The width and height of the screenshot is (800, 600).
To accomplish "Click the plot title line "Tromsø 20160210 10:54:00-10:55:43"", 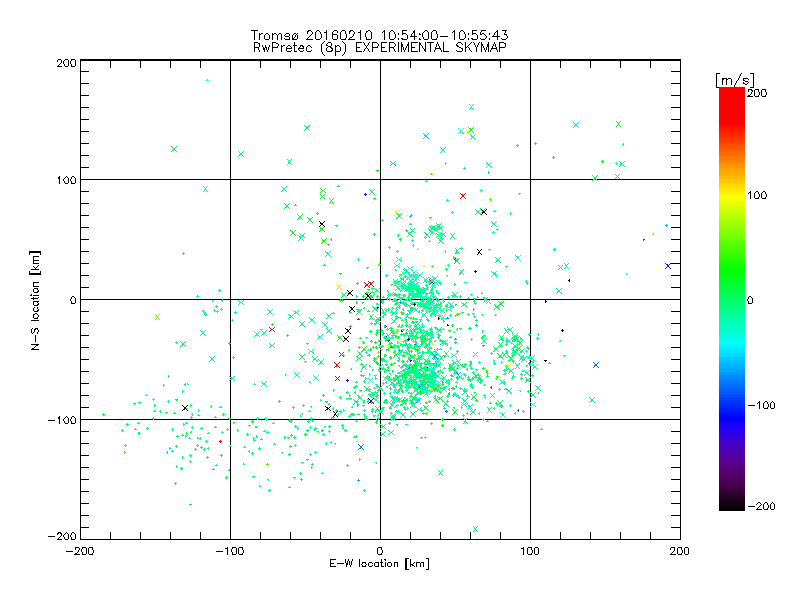I will 380,35.
